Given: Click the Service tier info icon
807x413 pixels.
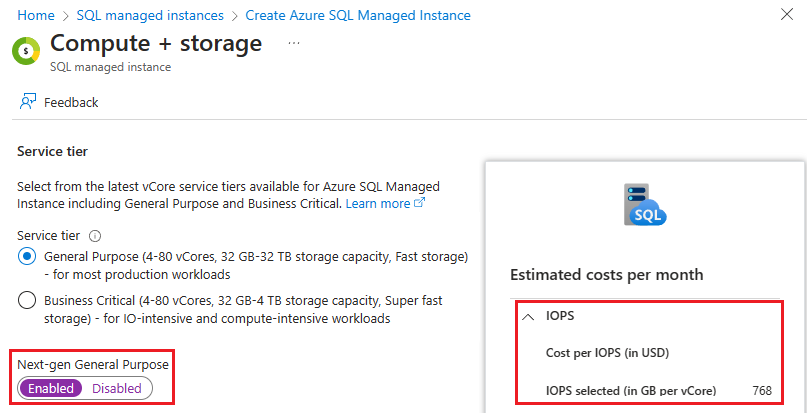Looking at the screenshot, I should (96, 236).
